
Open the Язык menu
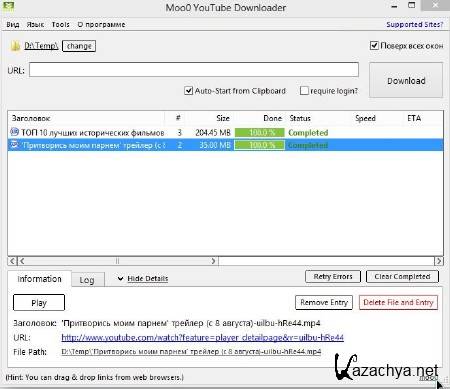coord(35,25)
